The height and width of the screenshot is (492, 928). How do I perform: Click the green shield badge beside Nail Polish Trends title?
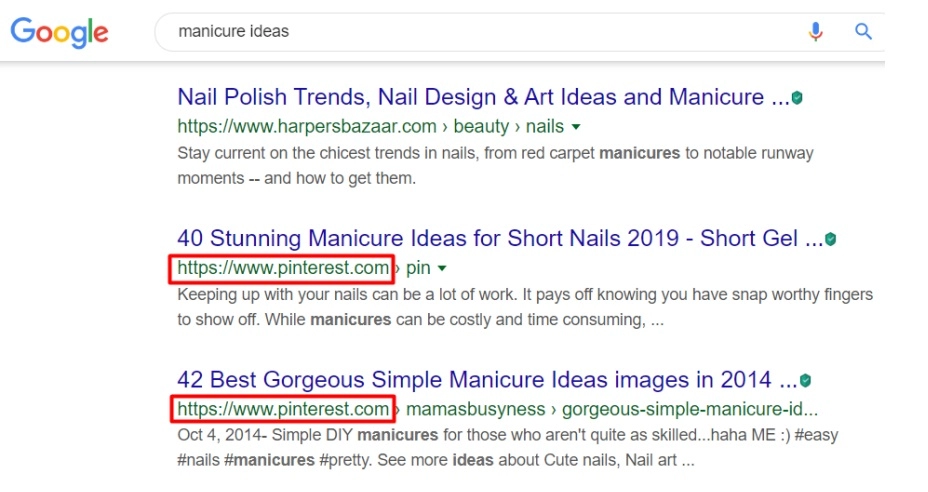coord(797,98)
